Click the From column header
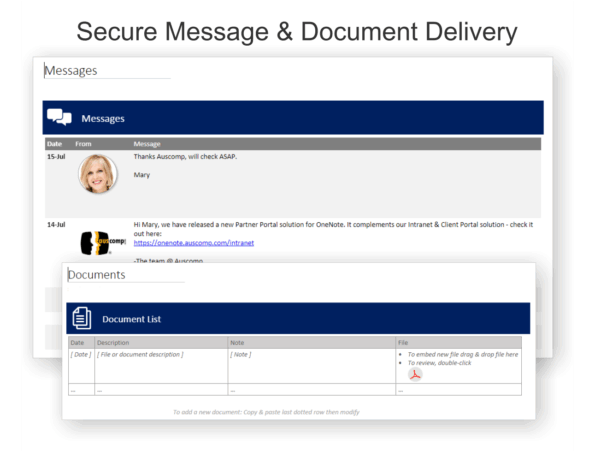The width and height of the screenshot is (595, 462). (x=83, y=144)
